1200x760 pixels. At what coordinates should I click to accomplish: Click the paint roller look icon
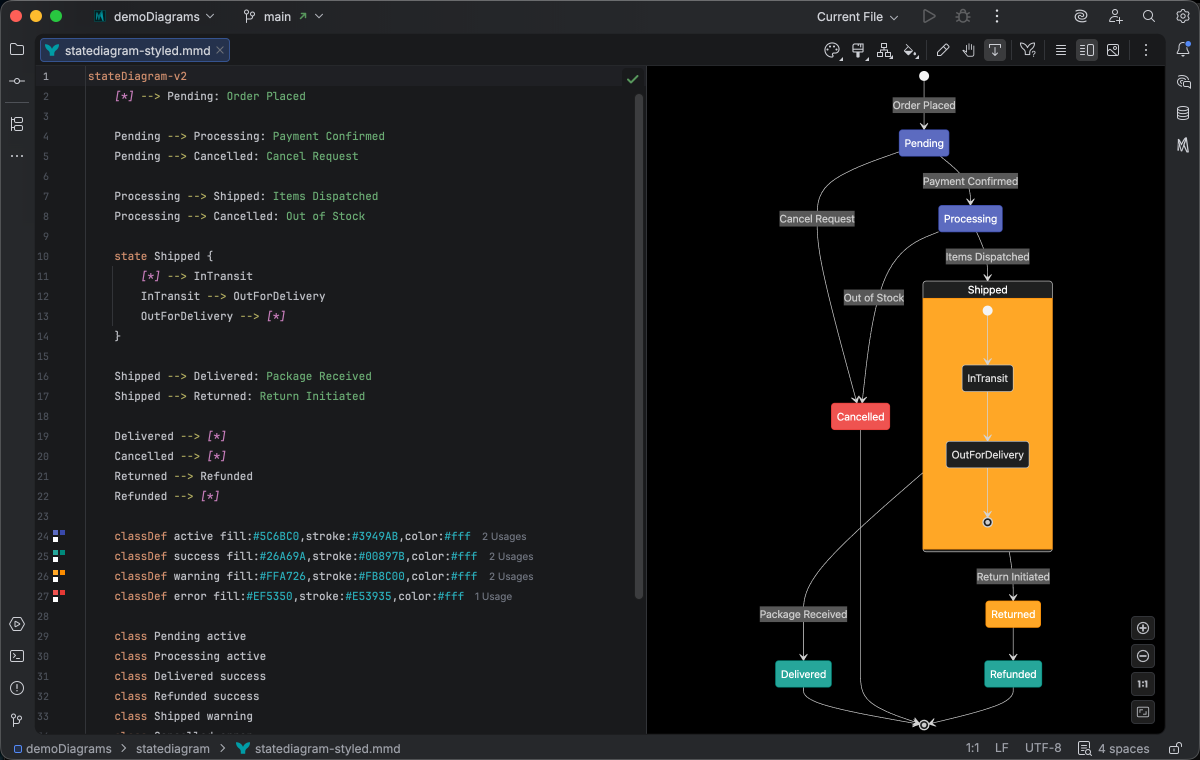[x=858, y=50]
